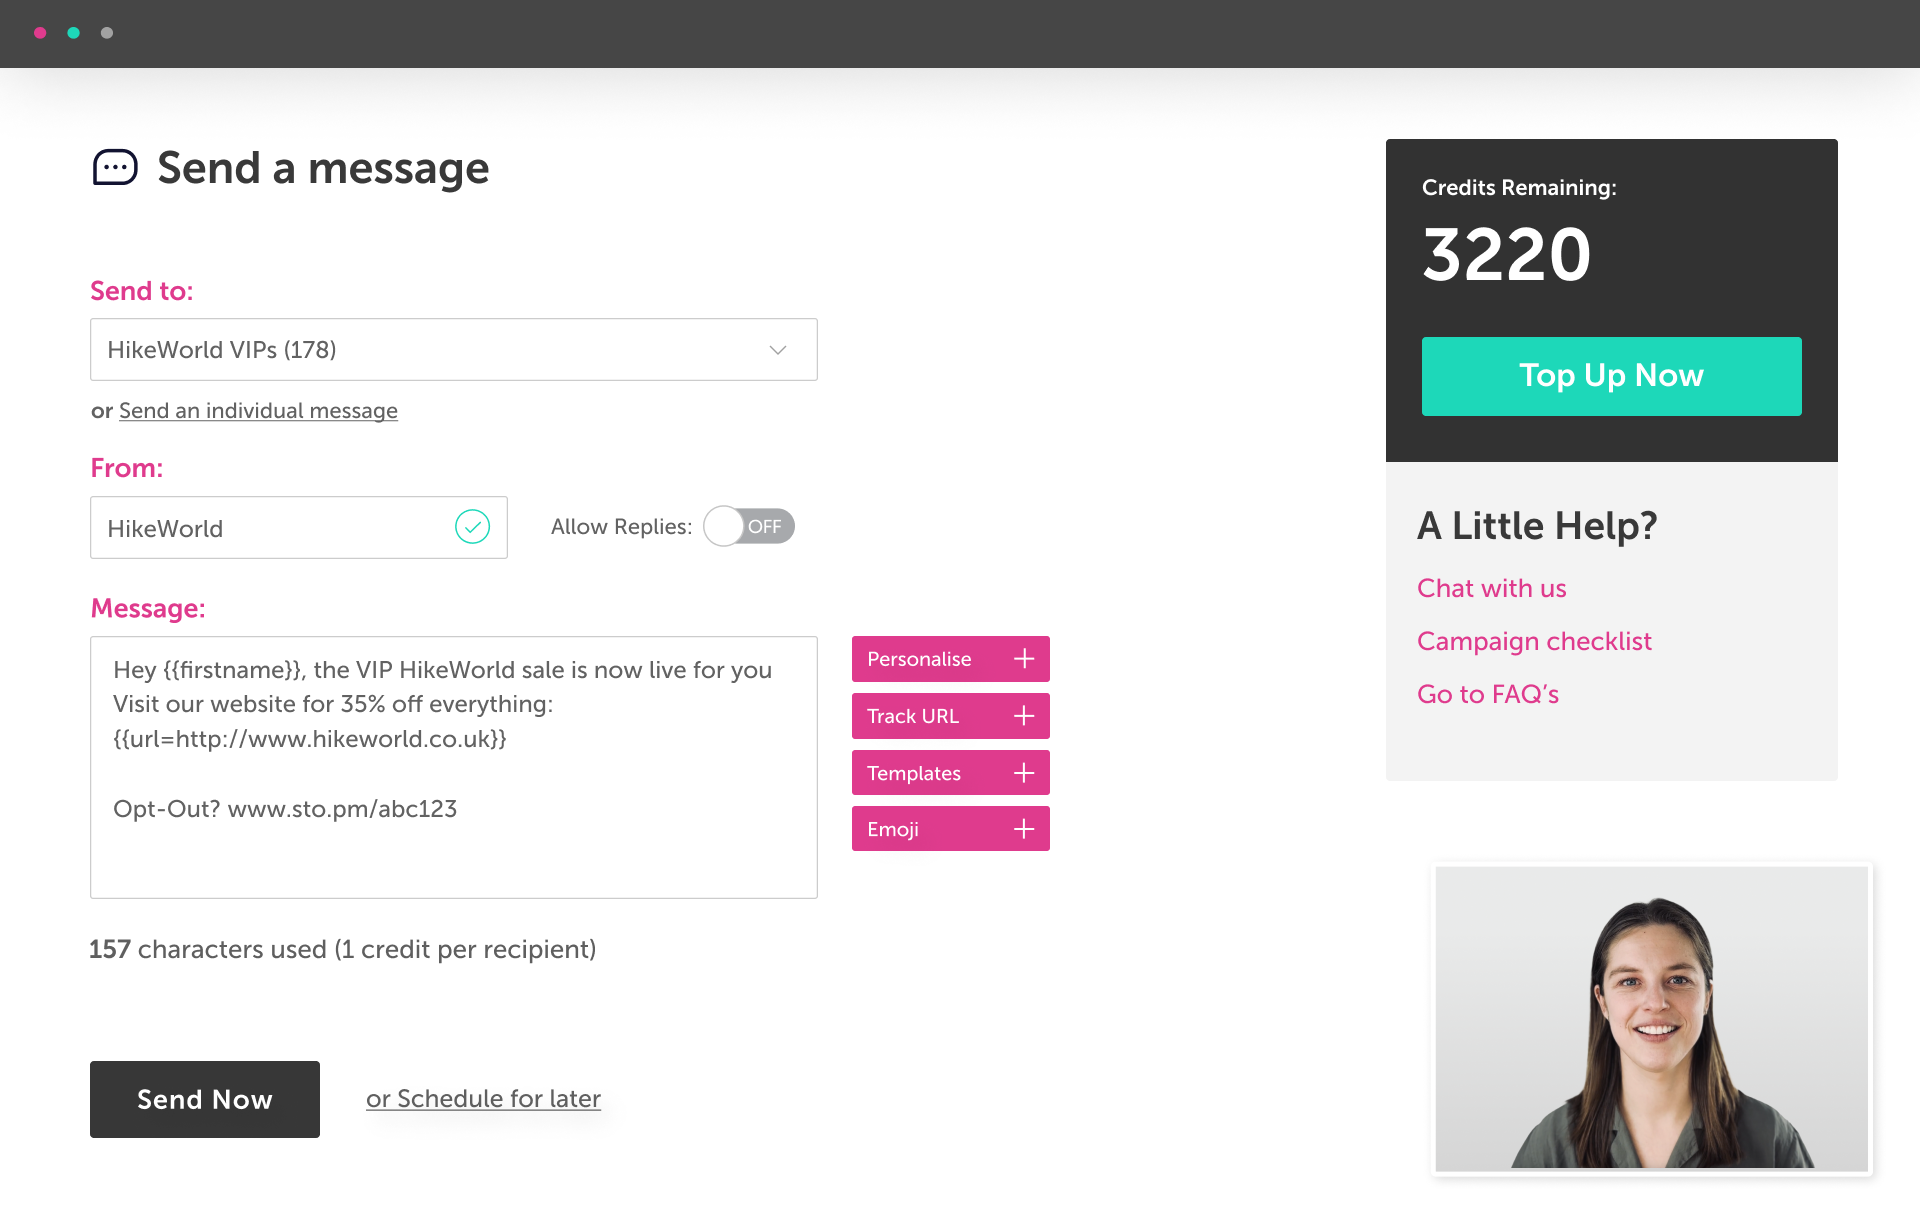
Task: Click the plus icon on Personalise
Action: [1023, 659]
